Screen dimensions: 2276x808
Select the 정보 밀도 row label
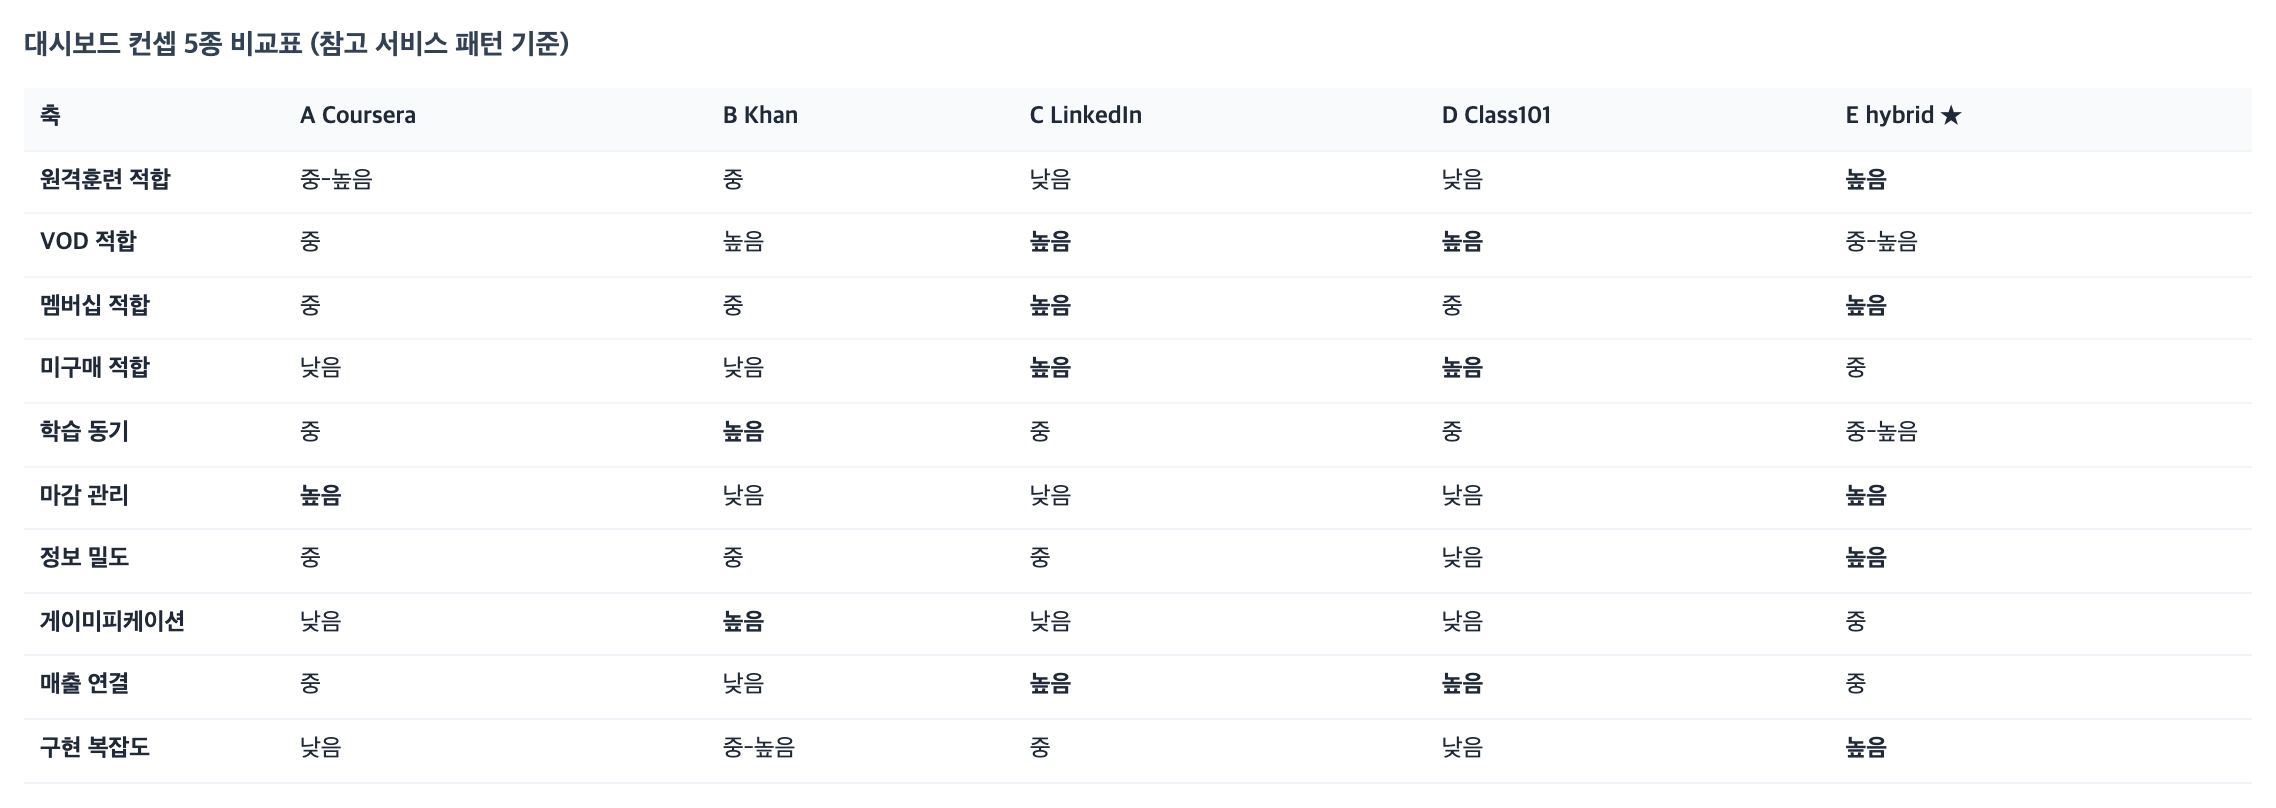click(x=85, y=558)
